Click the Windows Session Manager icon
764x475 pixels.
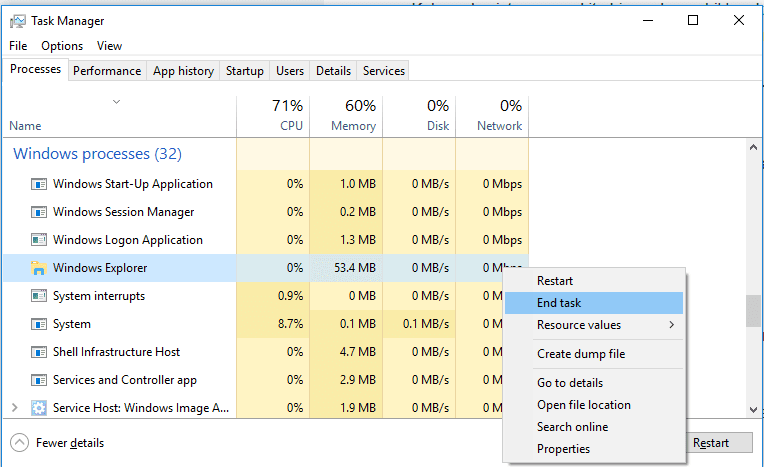(39, 212)
